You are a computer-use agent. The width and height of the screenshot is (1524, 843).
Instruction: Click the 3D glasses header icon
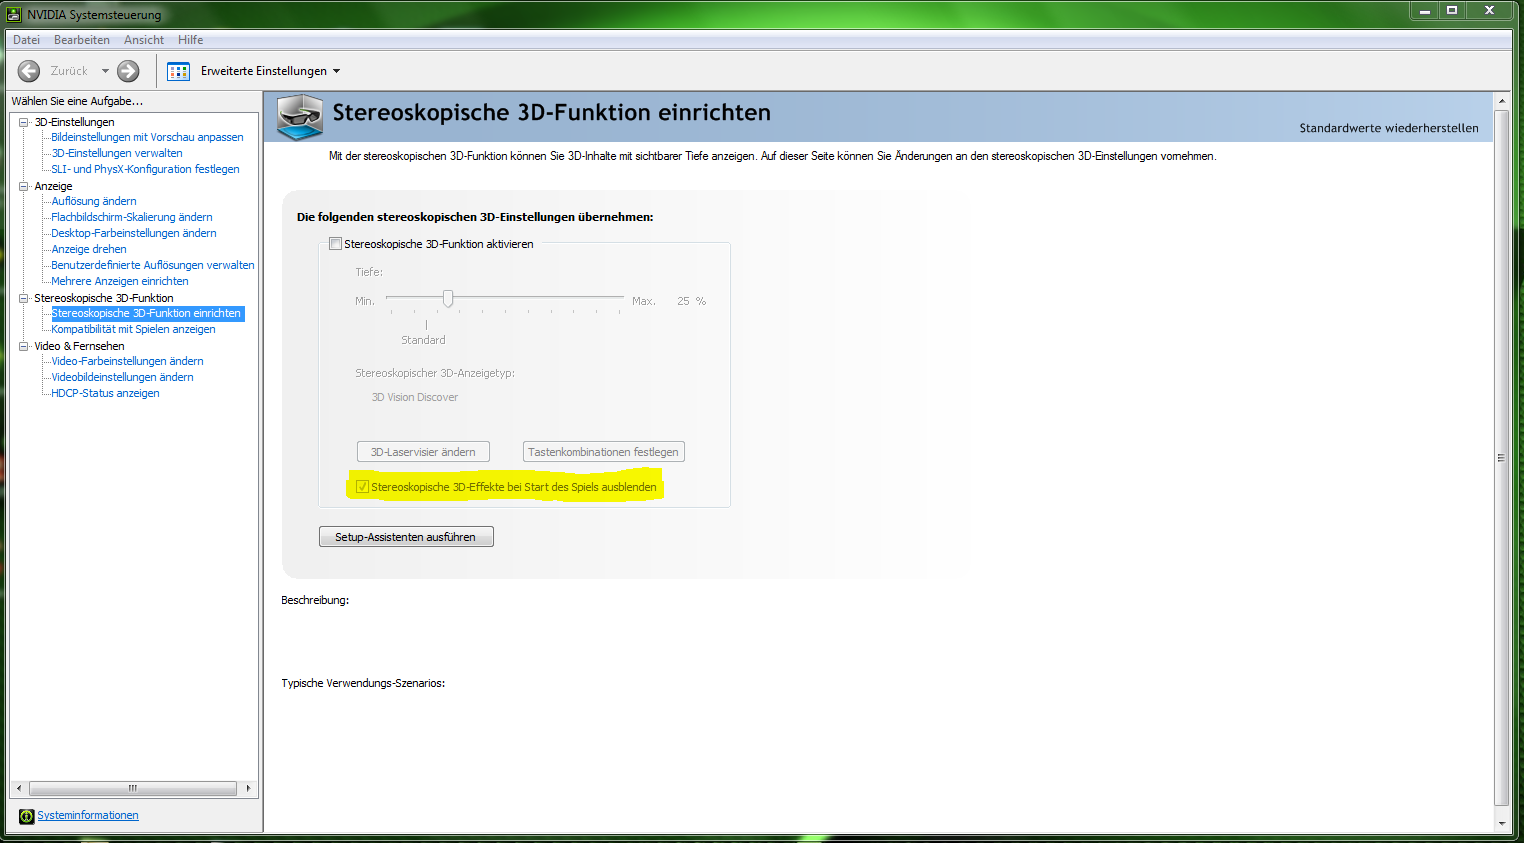300,117
